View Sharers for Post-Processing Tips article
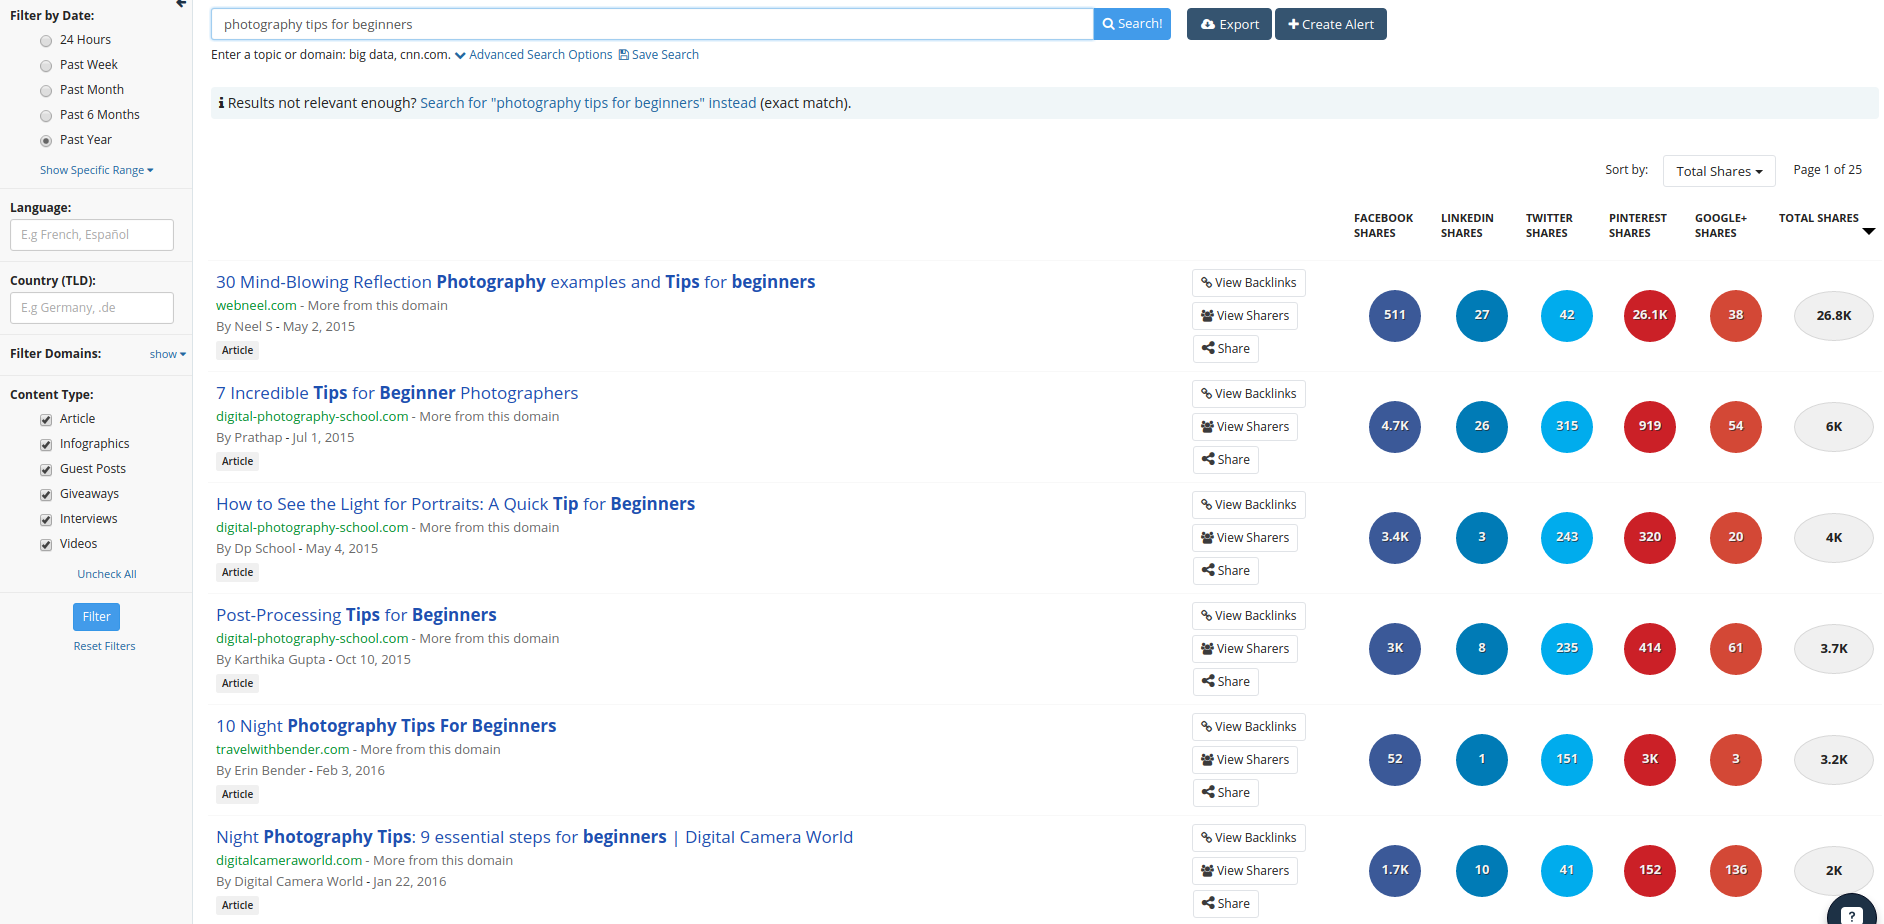 1244,649
